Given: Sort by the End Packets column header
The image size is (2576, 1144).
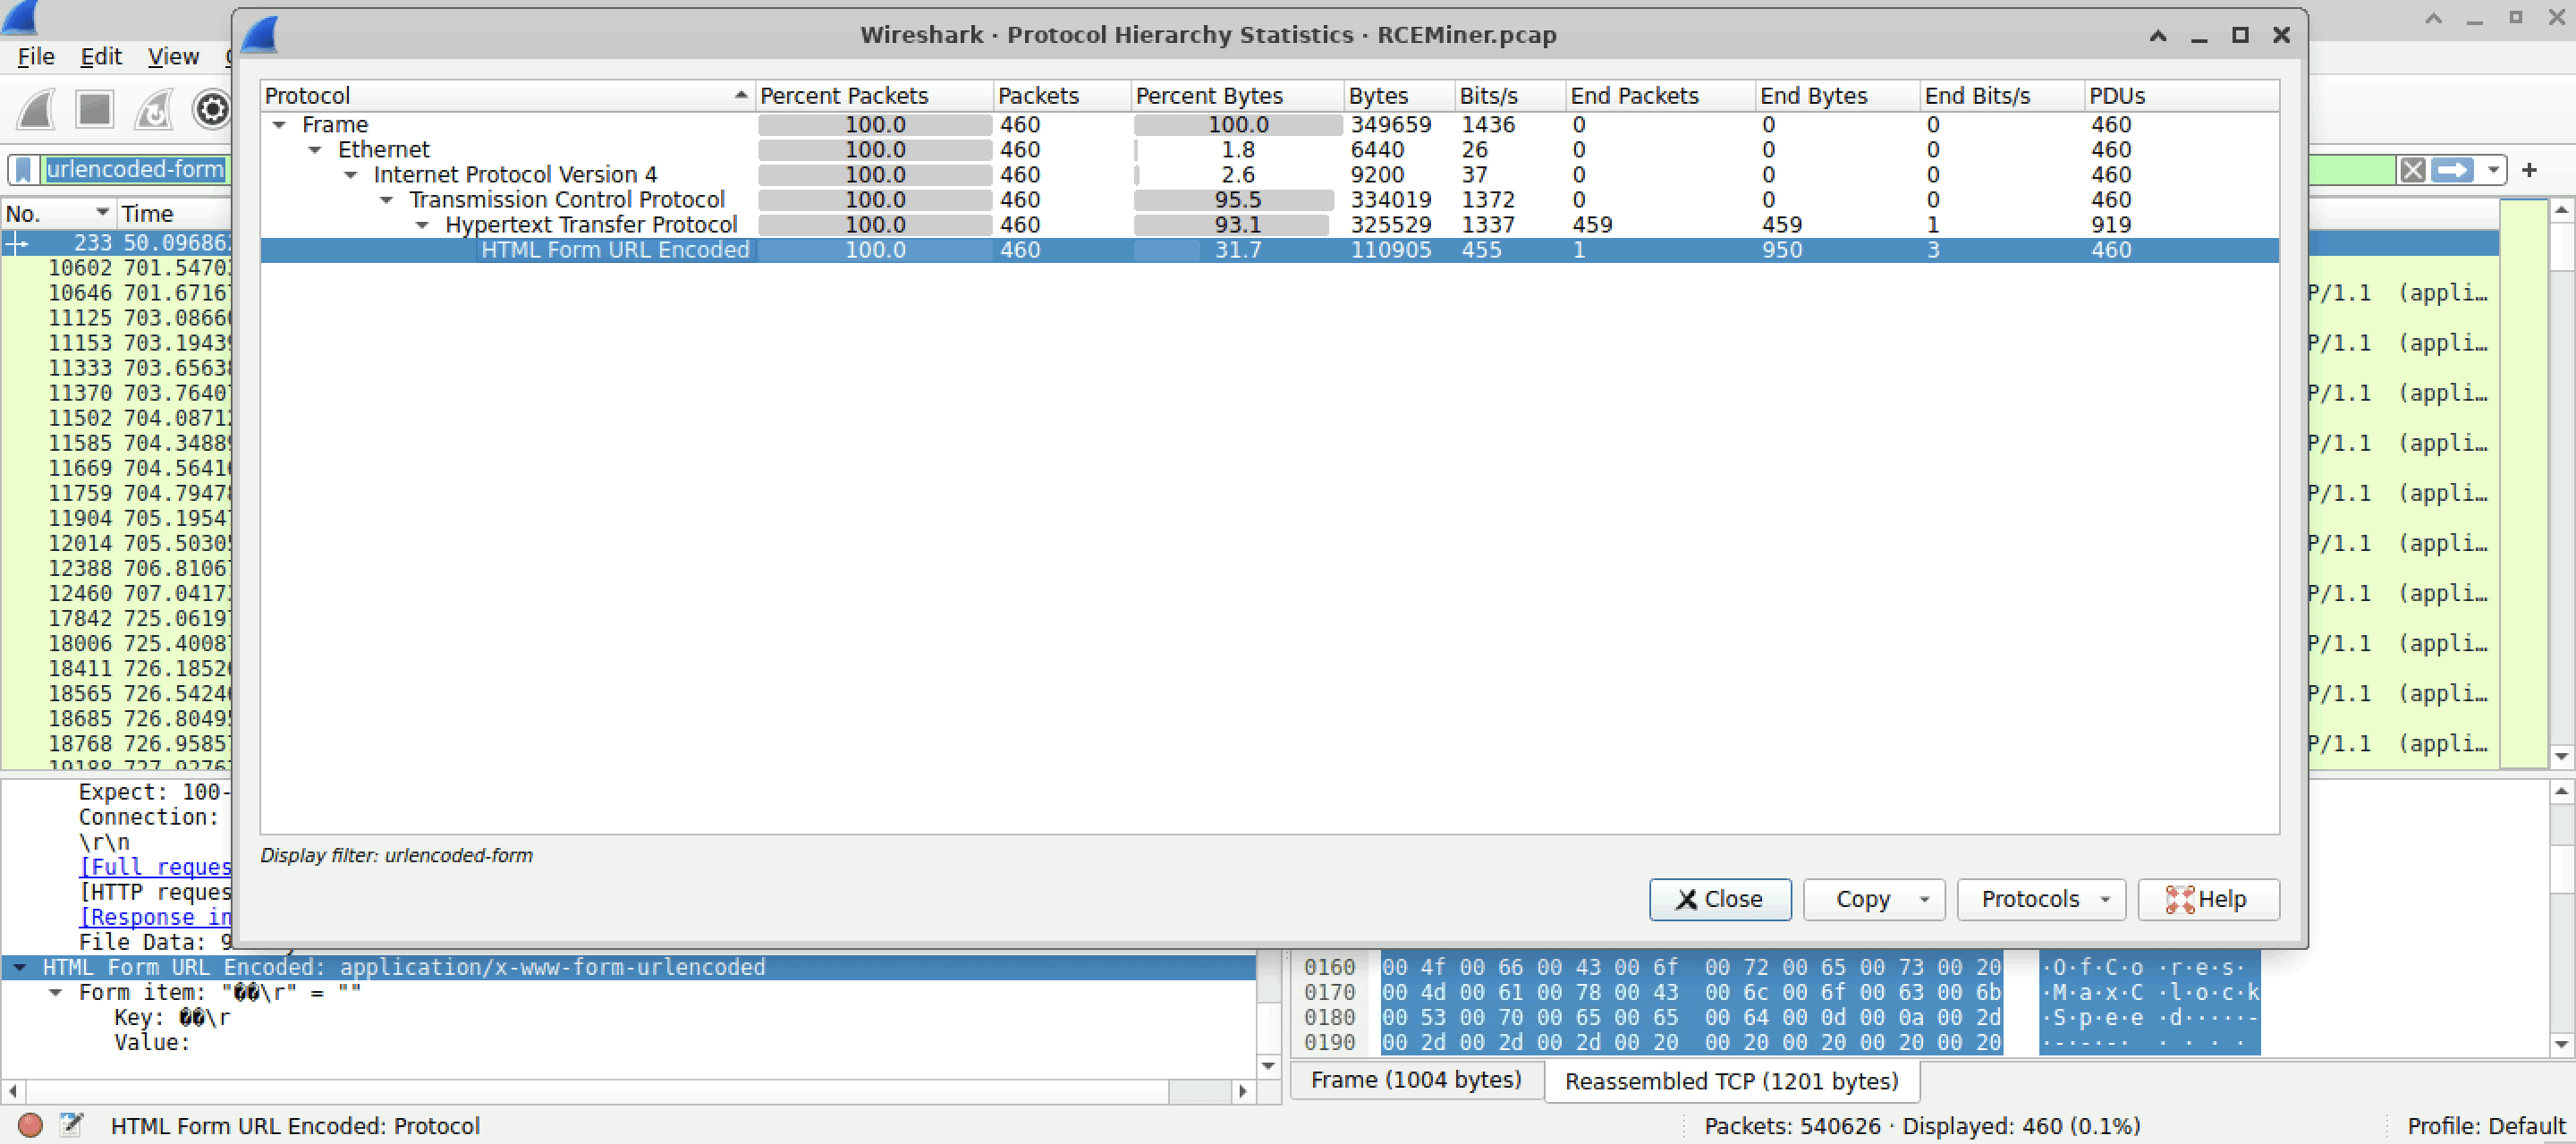Looking at the screenshot, I should pyautogui.click(x=1661, y=96).
